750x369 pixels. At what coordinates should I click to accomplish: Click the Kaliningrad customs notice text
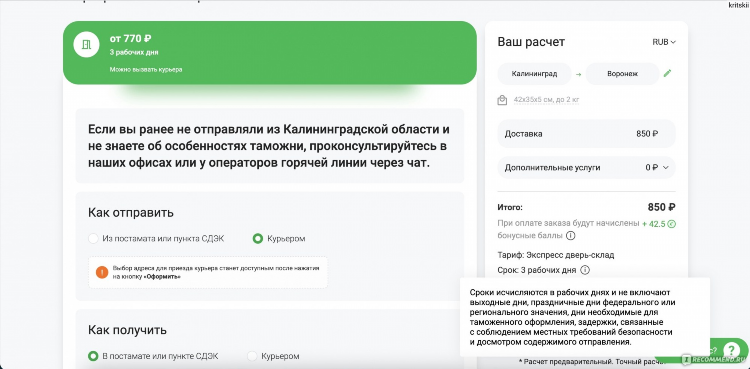pyautogui.click(x=269, y=146)
